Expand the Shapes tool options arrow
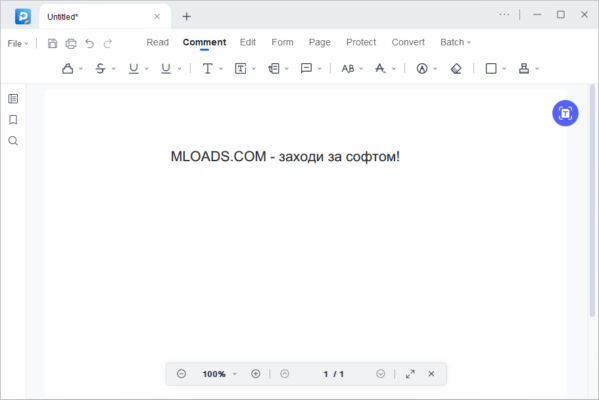Viewport: 599px width, 400px height. pyautogui.click(x=504, y=69)
